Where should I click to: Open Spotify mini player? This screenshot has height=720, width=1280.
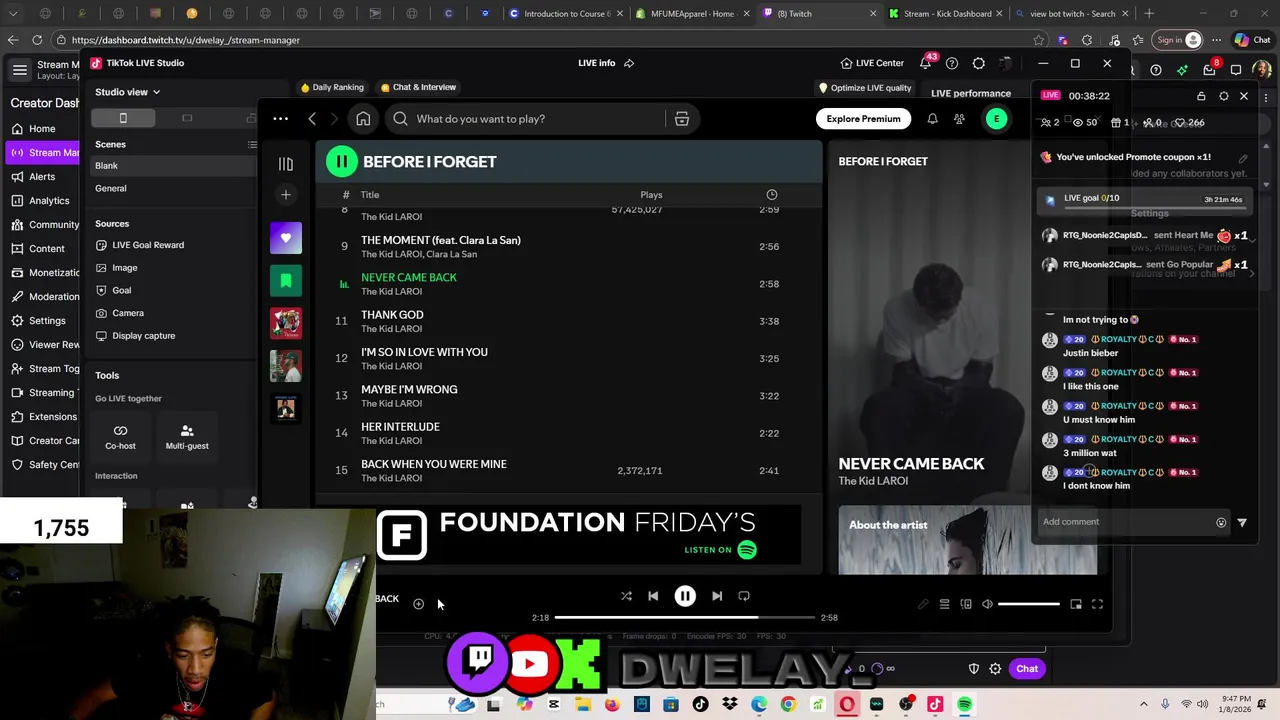pyautogui.click(x=1076, y=604)
